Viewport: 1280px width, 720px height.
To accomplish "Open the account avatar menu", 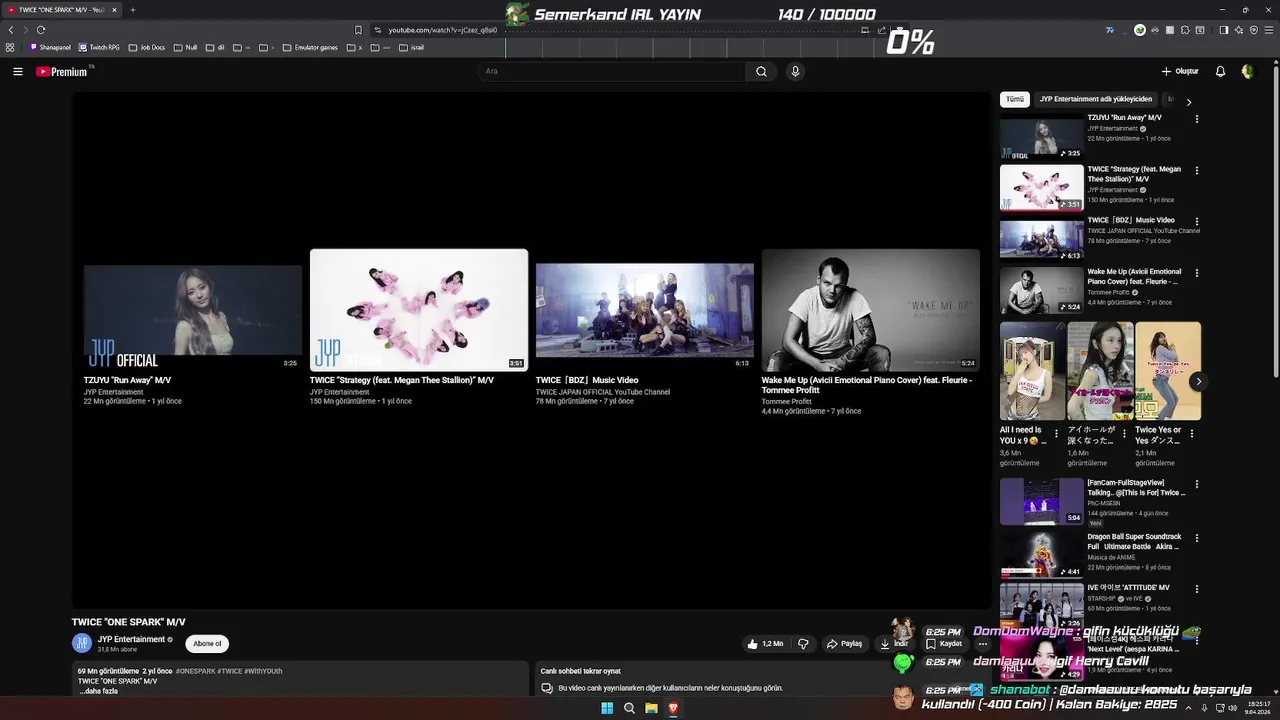I will coord(1247,71).
